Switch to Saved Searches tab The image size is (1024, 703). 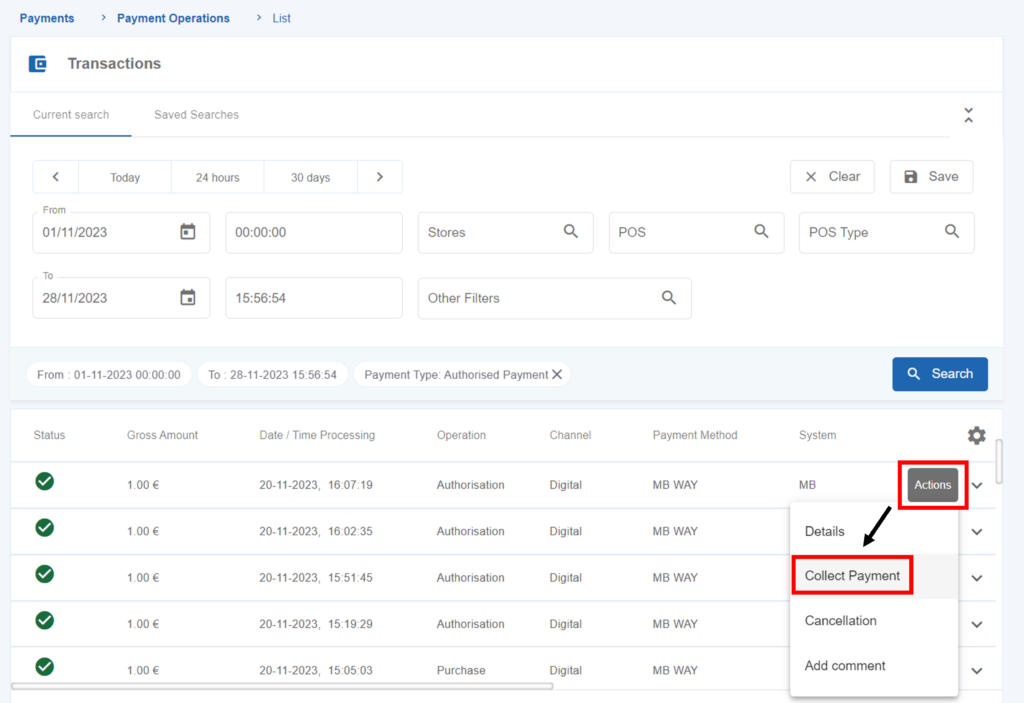tap(196, 115)
